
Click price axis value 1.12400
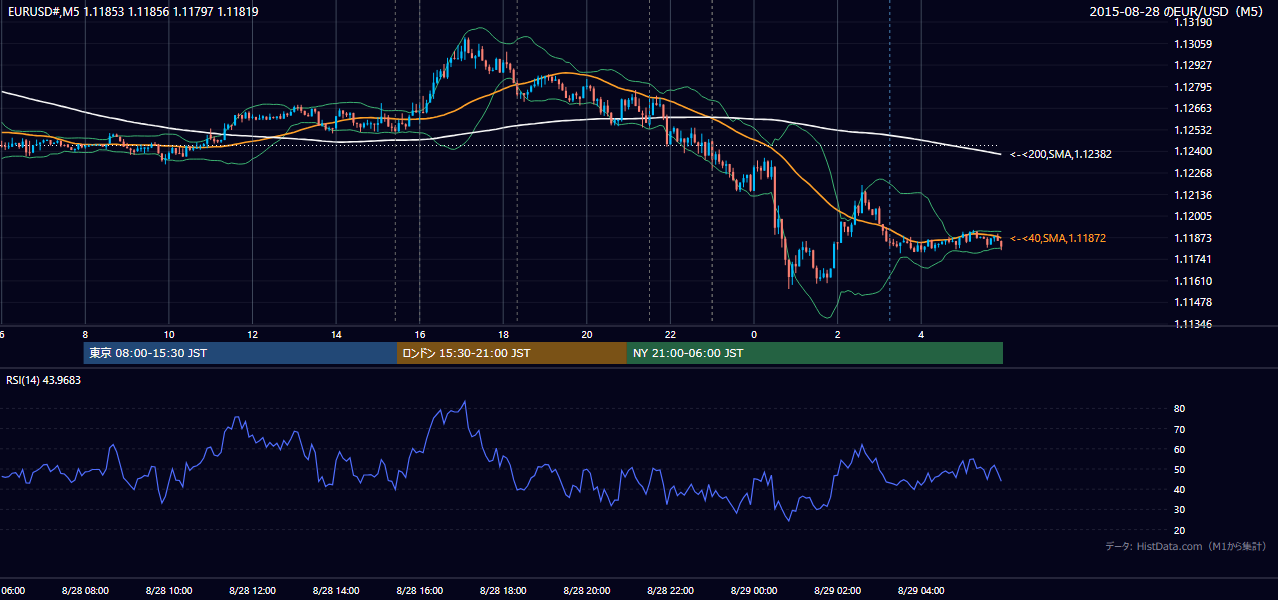(1194, 151)
